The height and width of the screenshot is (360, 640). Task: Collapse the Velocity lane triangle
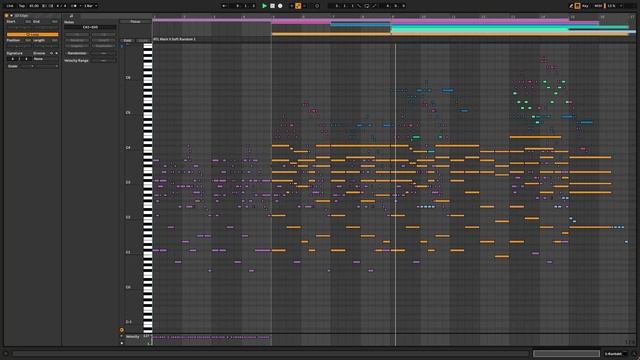121,336
